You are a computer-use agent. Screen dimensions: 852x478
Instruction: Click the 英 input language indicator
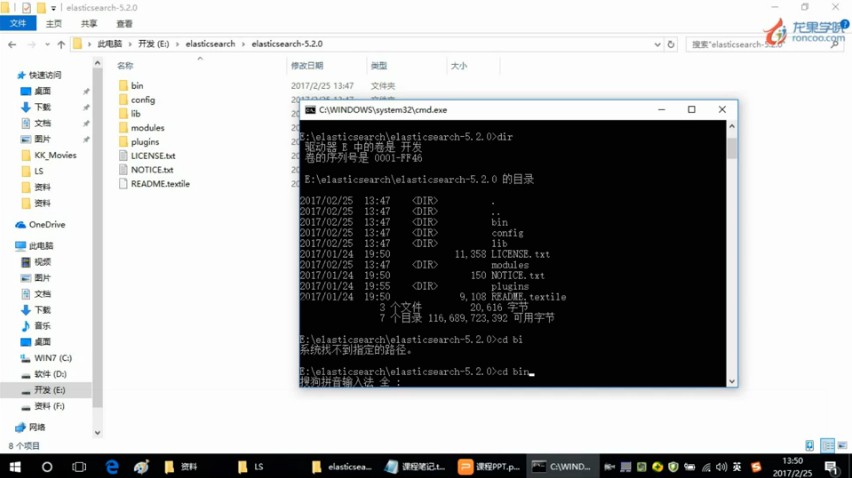[x=737, y=467]
